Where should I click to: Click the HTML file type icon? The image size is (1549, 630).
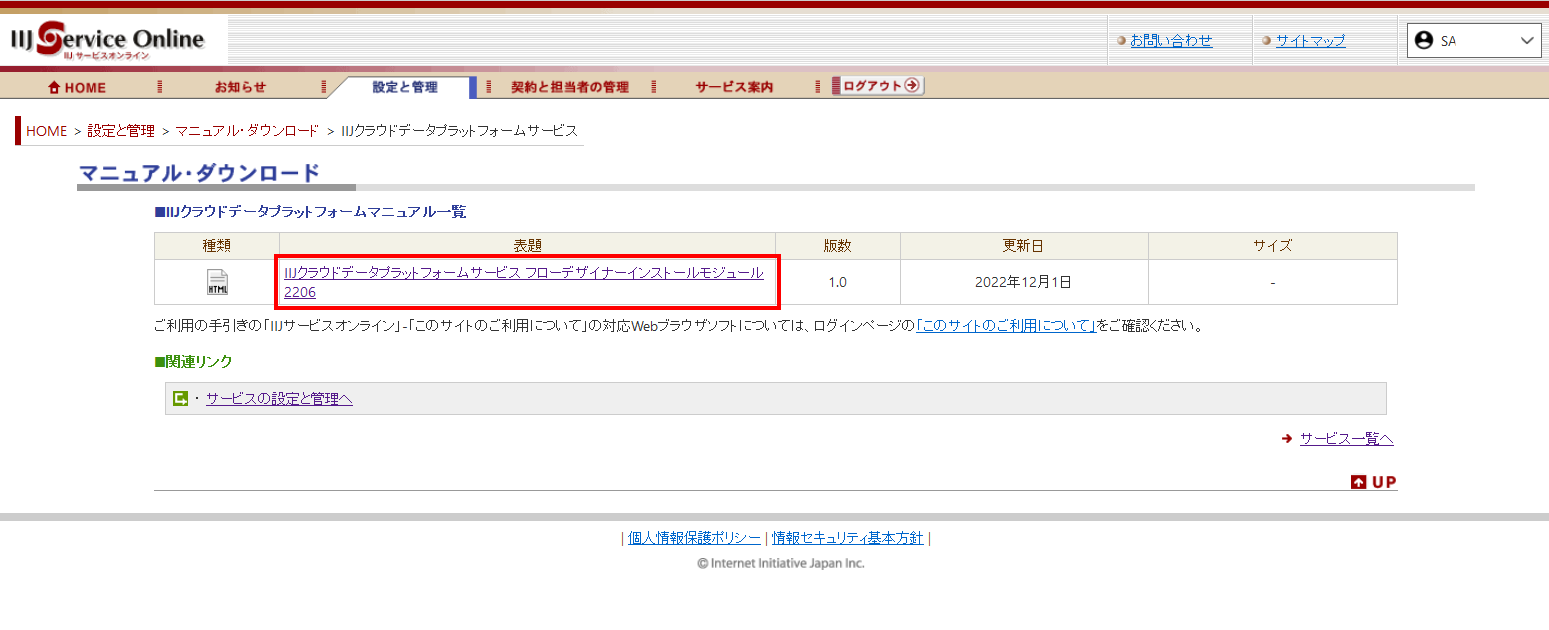pyautogui.click(x=217, y=283)
